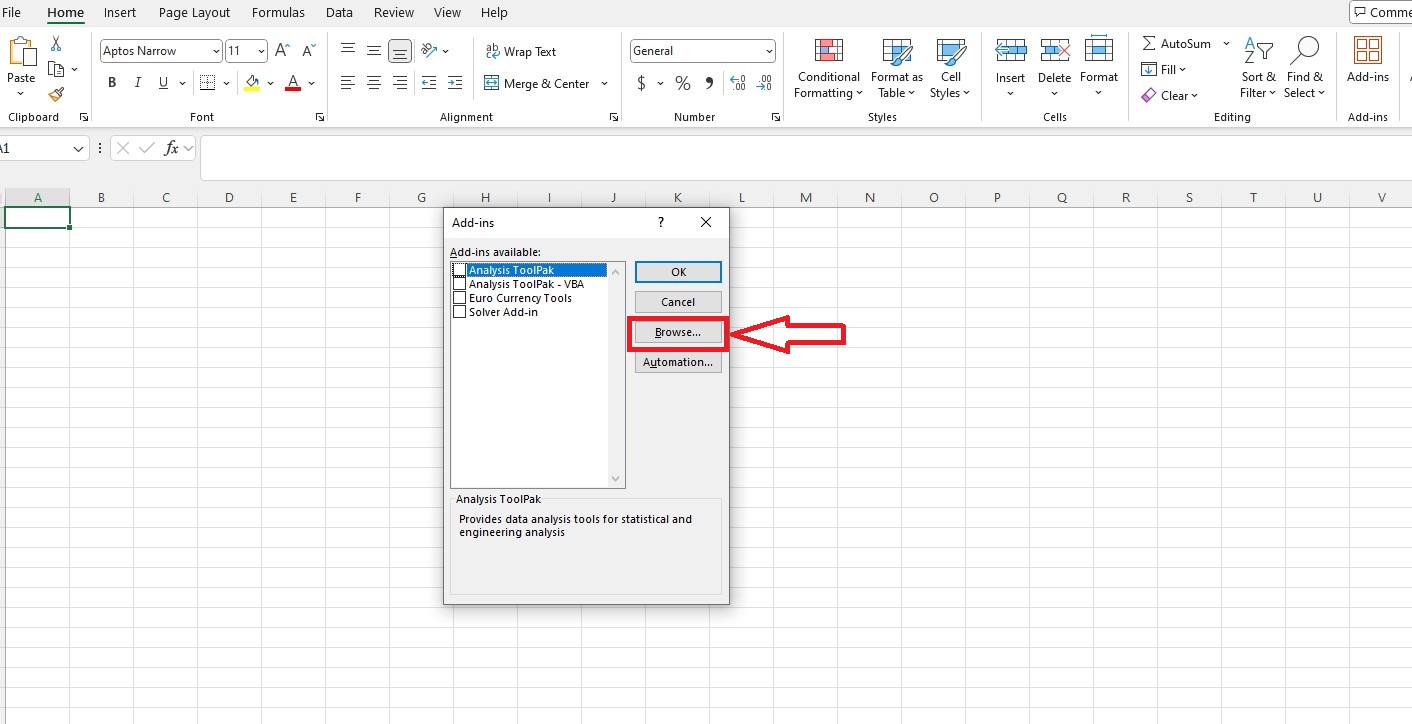Apply bottom alignment

tap(400, 51)
